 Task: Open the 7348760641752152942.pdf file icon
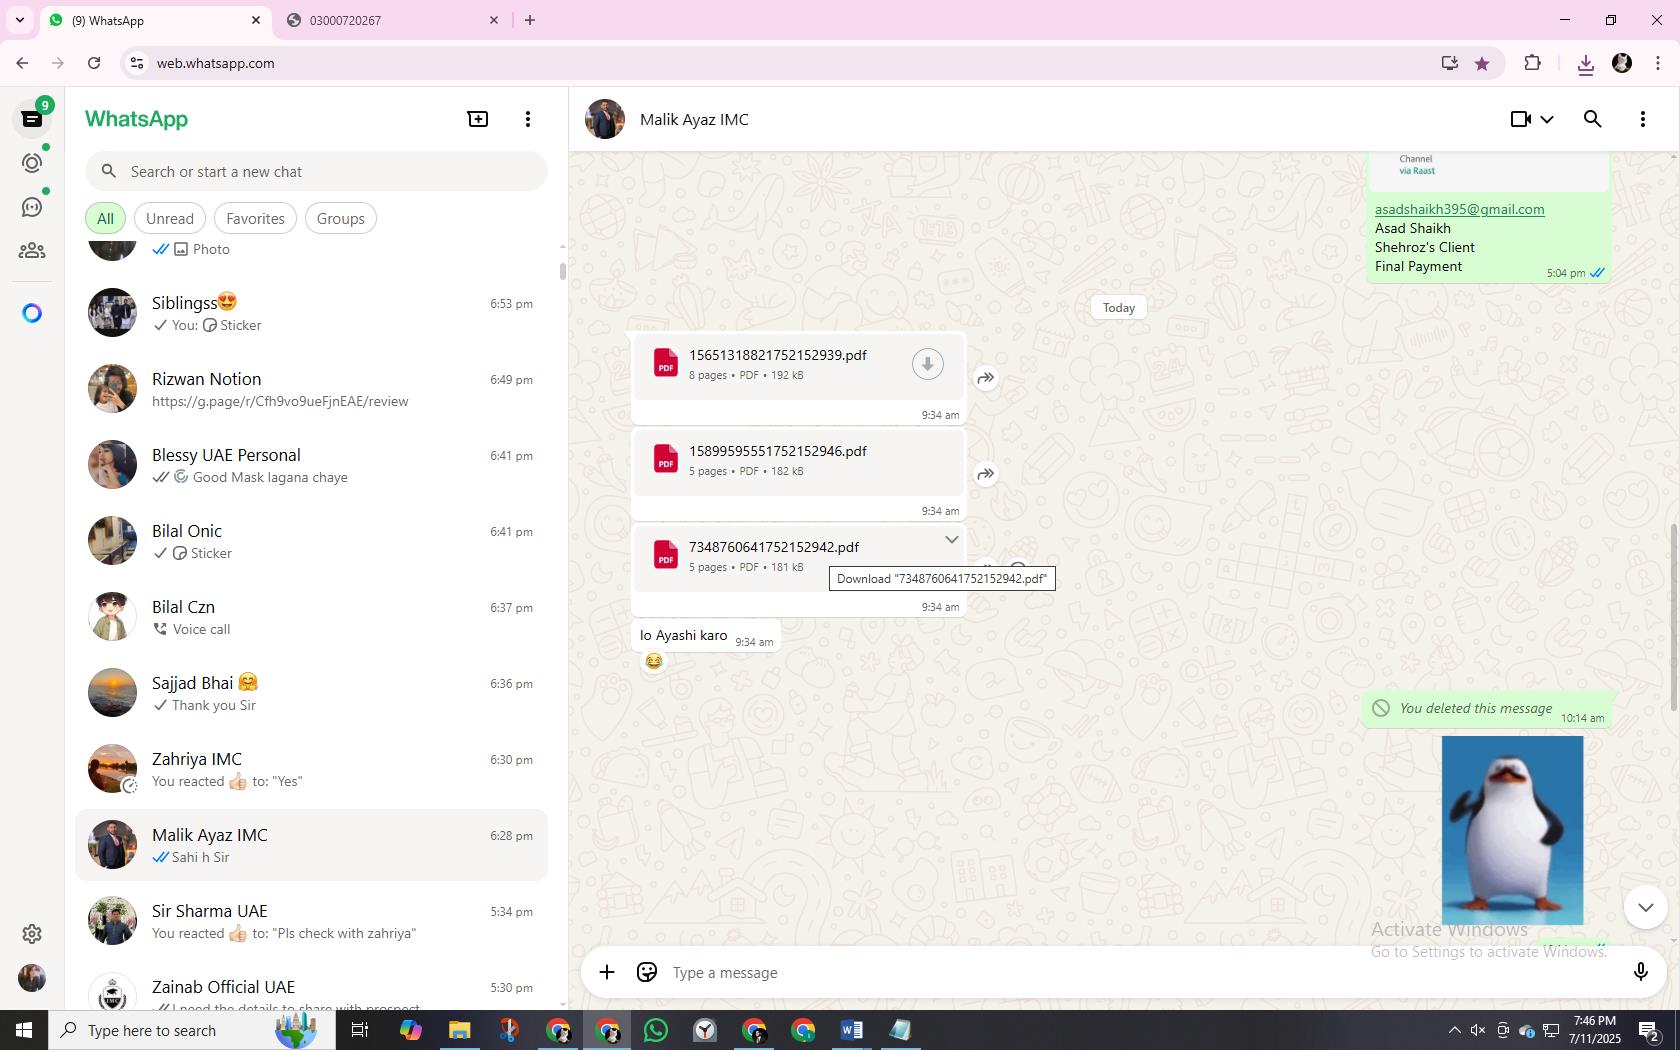(x=666, y=555)
